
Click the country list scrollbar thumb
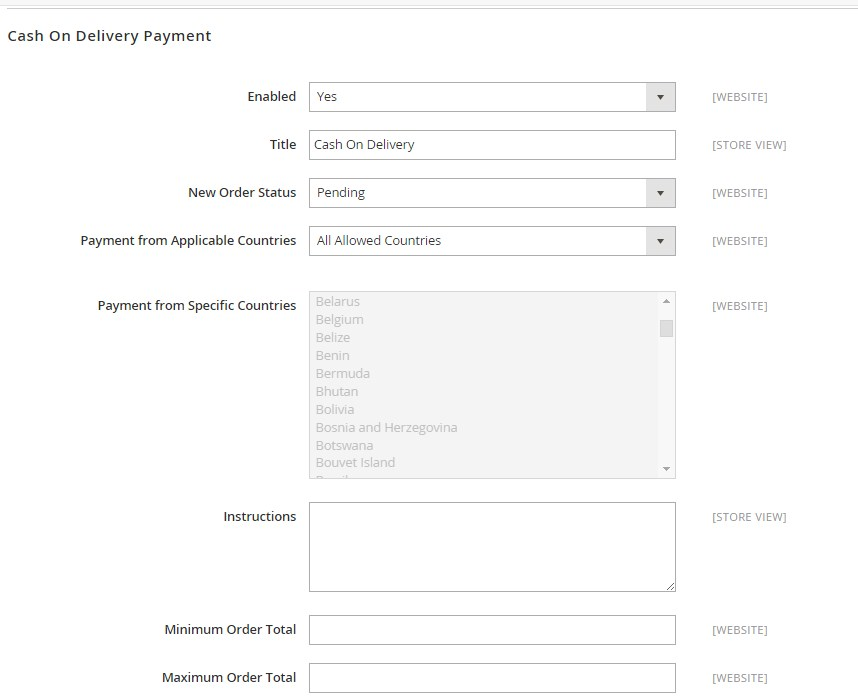[x=666, y=329]
